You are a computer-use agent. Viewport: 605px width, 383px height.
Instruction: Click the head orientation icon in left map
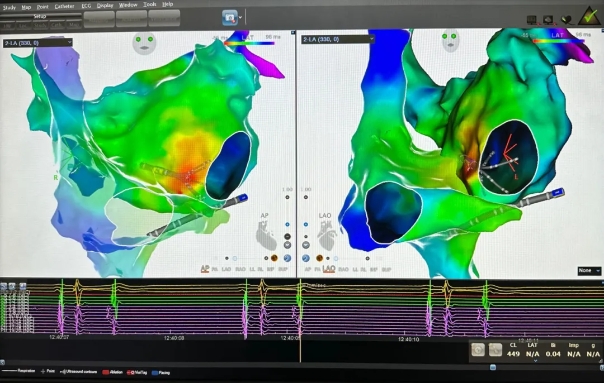(144, 42)
